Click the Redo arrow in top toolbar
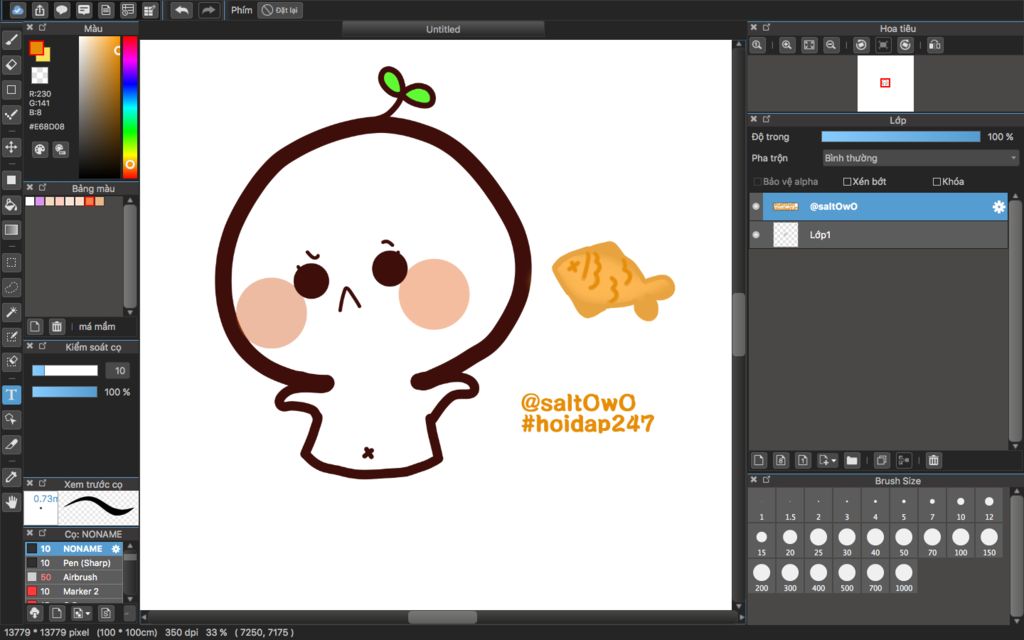 click(208, 10)
